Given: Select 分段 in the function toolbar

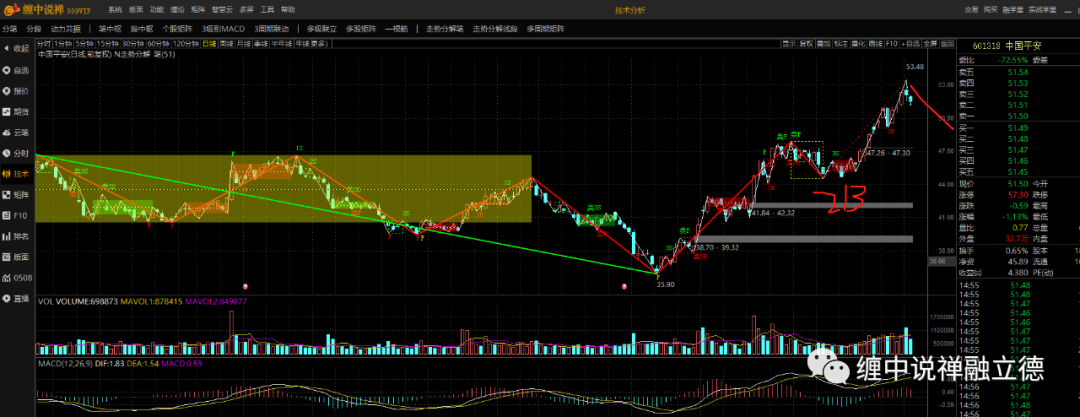Looking at the screenshot, I should tap(34, 29).
